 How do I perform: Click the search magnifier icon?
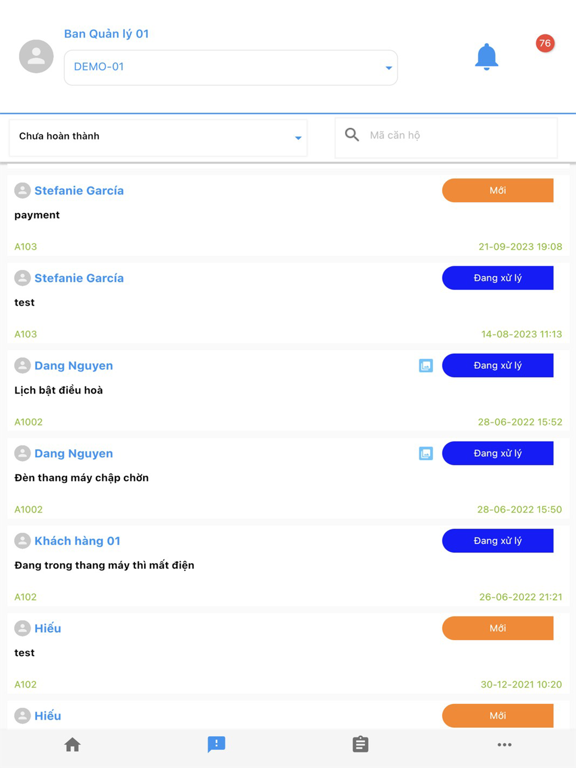tap(352, 135)
